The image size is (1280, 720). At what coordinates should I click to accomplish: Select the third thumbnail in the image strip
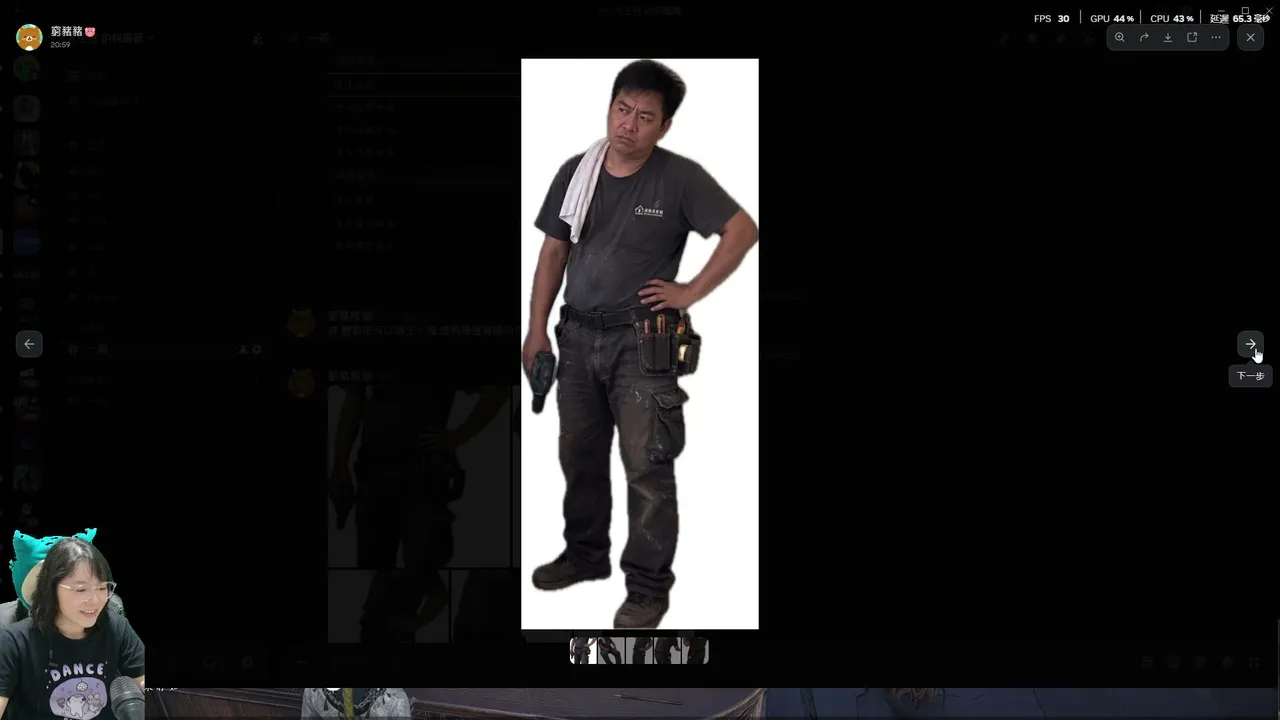639,651
